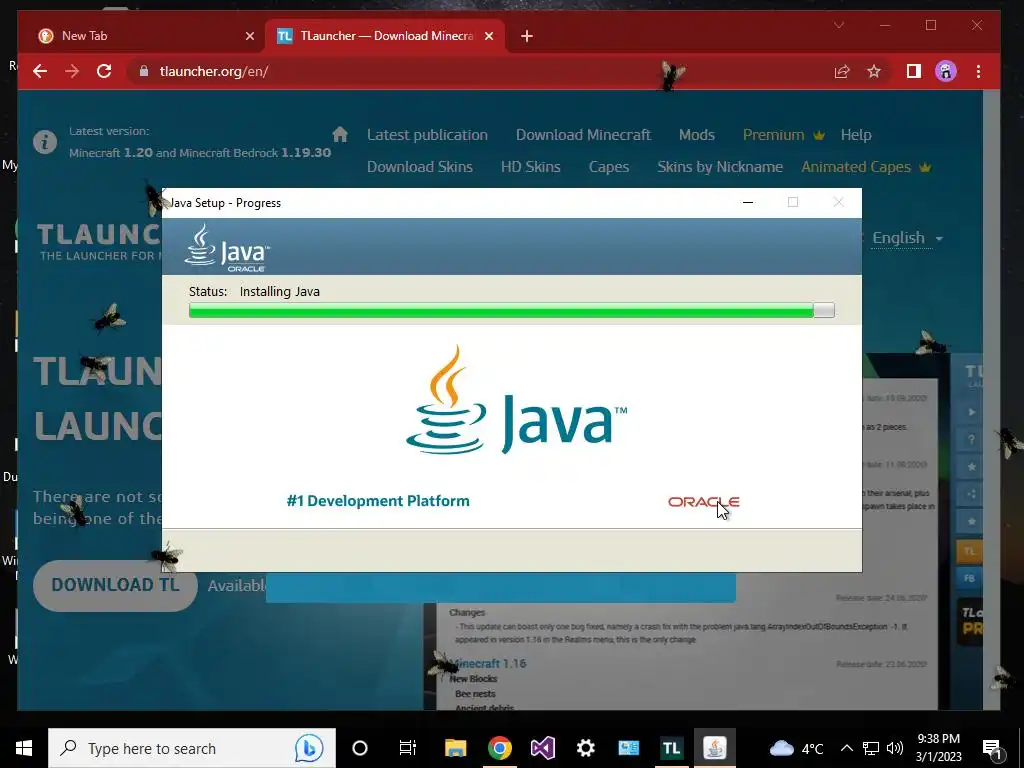Open Chrome three-dot menu
The image size is (1024, 768).
978,71
